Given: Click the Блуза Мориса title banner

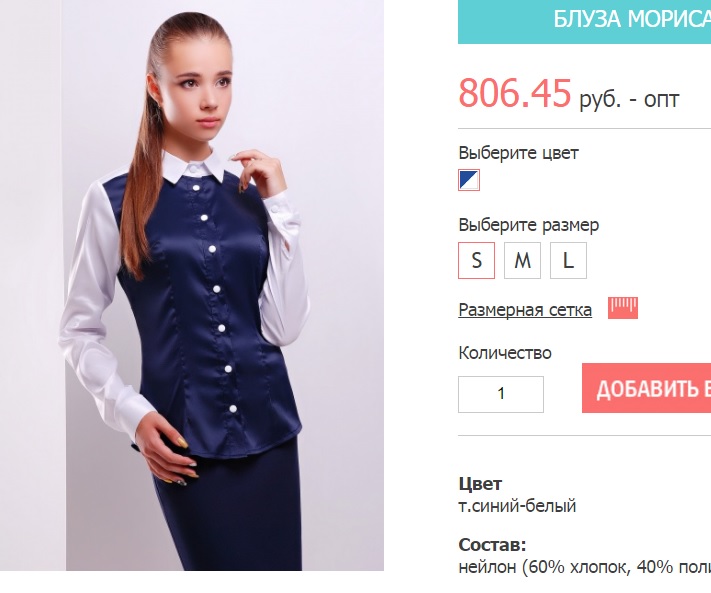Looking at the screenshot, I should click(x=584, y=20).
